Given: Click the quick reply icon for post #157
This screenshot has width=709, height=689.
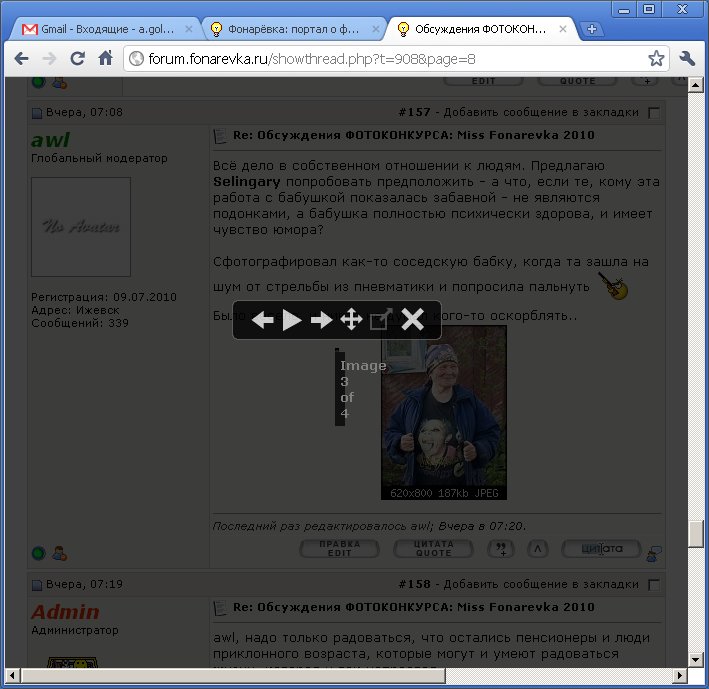Looking at the screenshot, I should (x=654, y=553).
